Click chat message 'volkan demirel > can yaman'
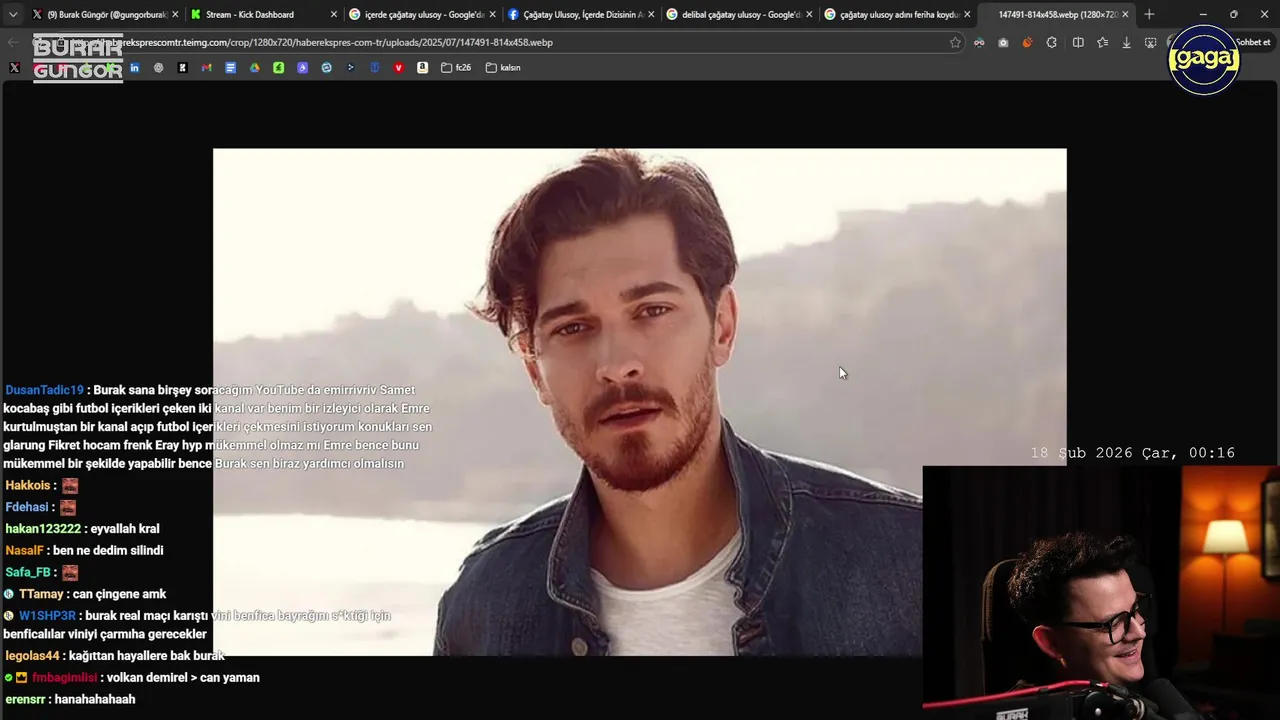1280x720 pixels. (183, 677)
